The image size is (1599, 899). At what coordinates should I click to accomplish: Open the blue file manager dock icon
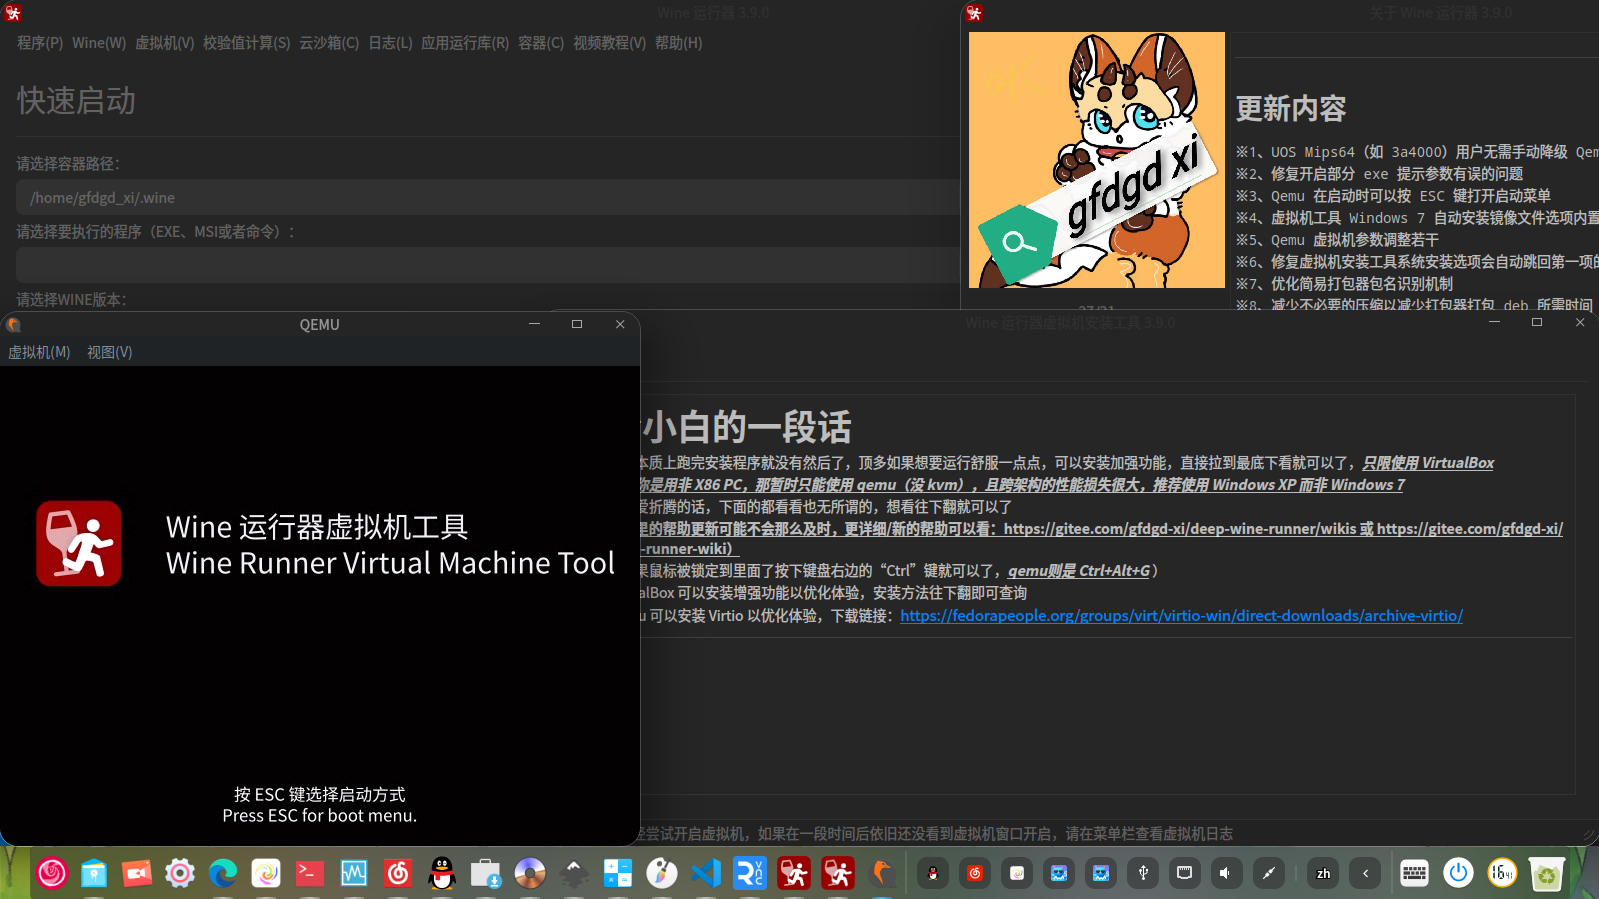coord(94,873)
